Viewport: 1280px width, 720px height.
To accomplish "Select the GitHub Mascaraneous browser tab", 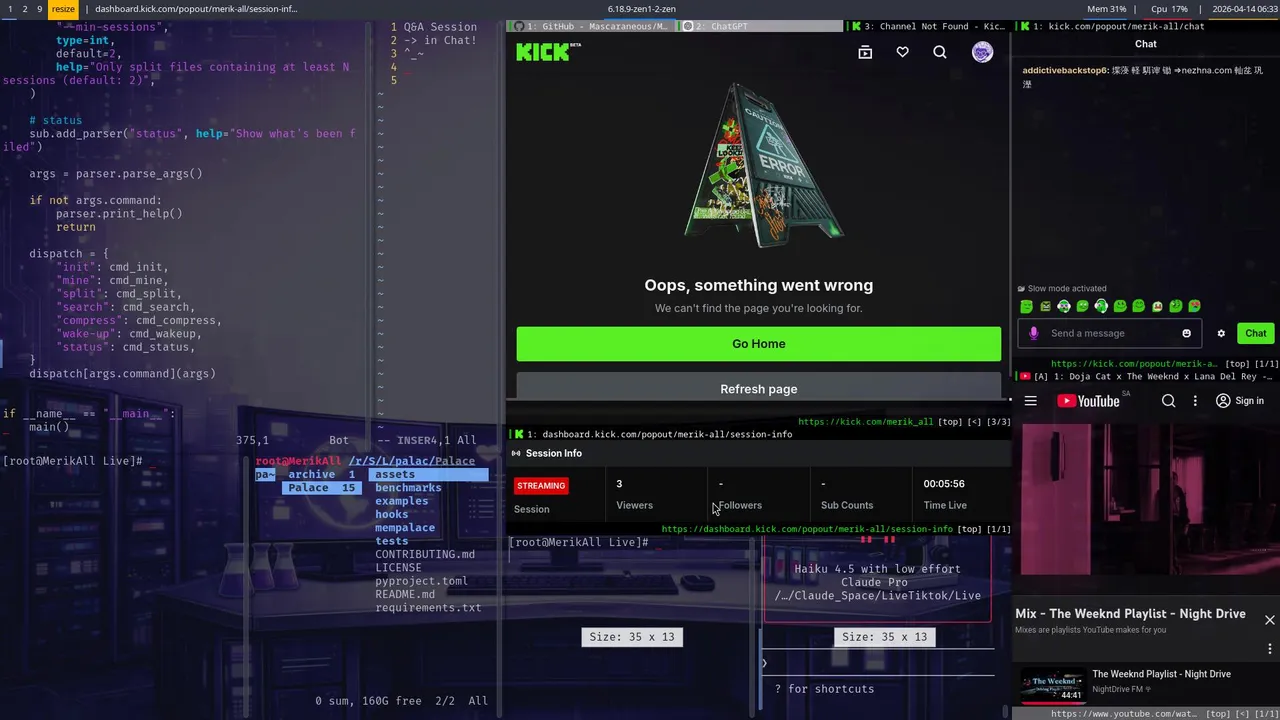I will coord(593,26).
